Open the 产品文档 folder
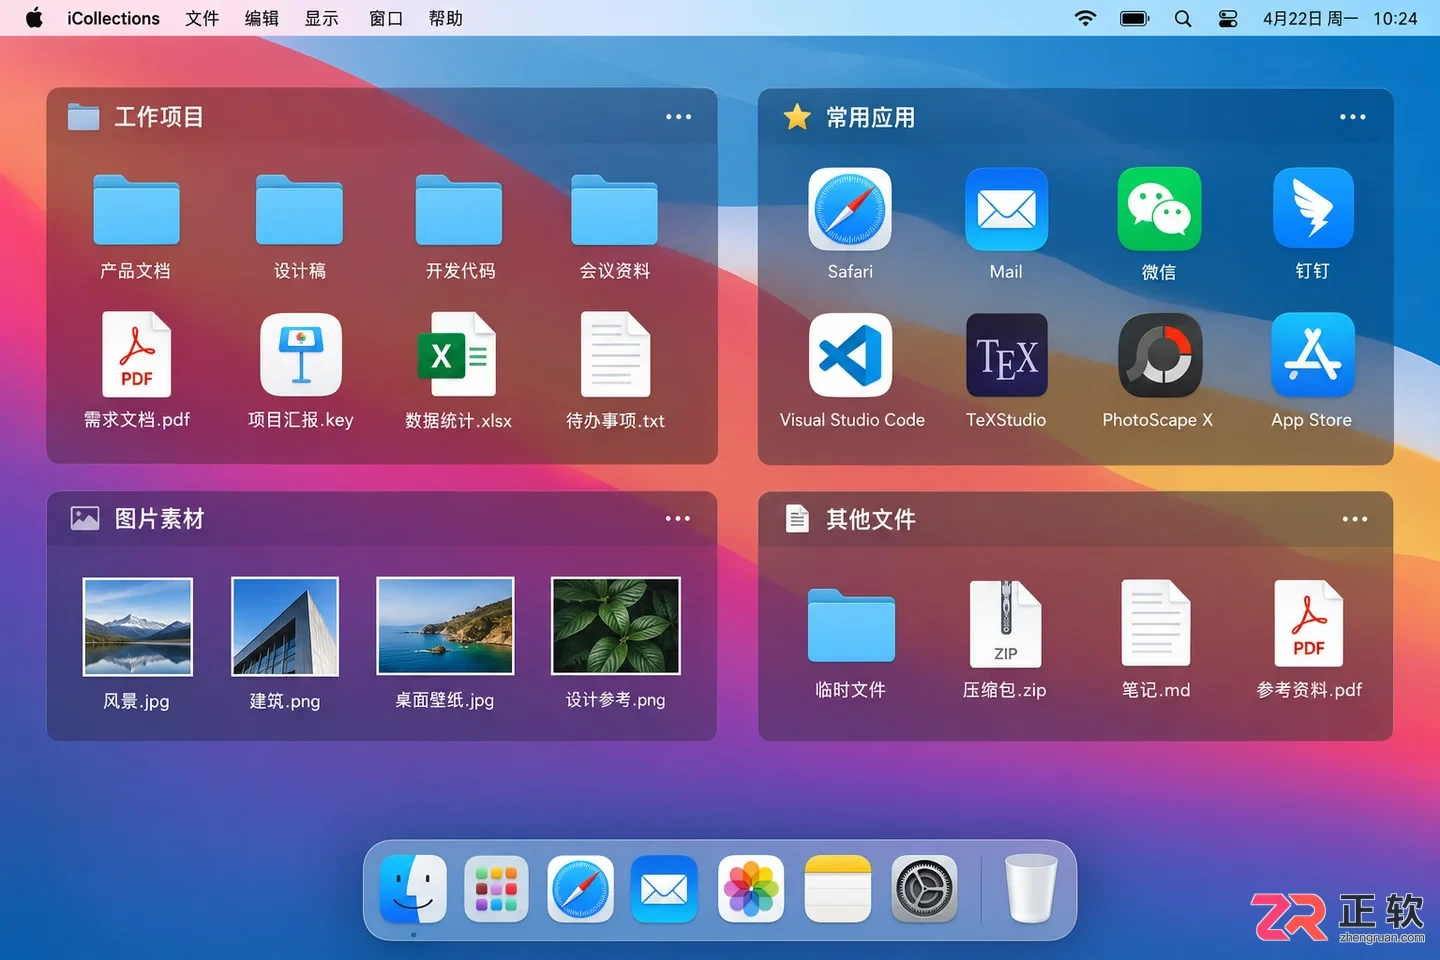This screenshot has height=960, width=1440. point(136,210)
